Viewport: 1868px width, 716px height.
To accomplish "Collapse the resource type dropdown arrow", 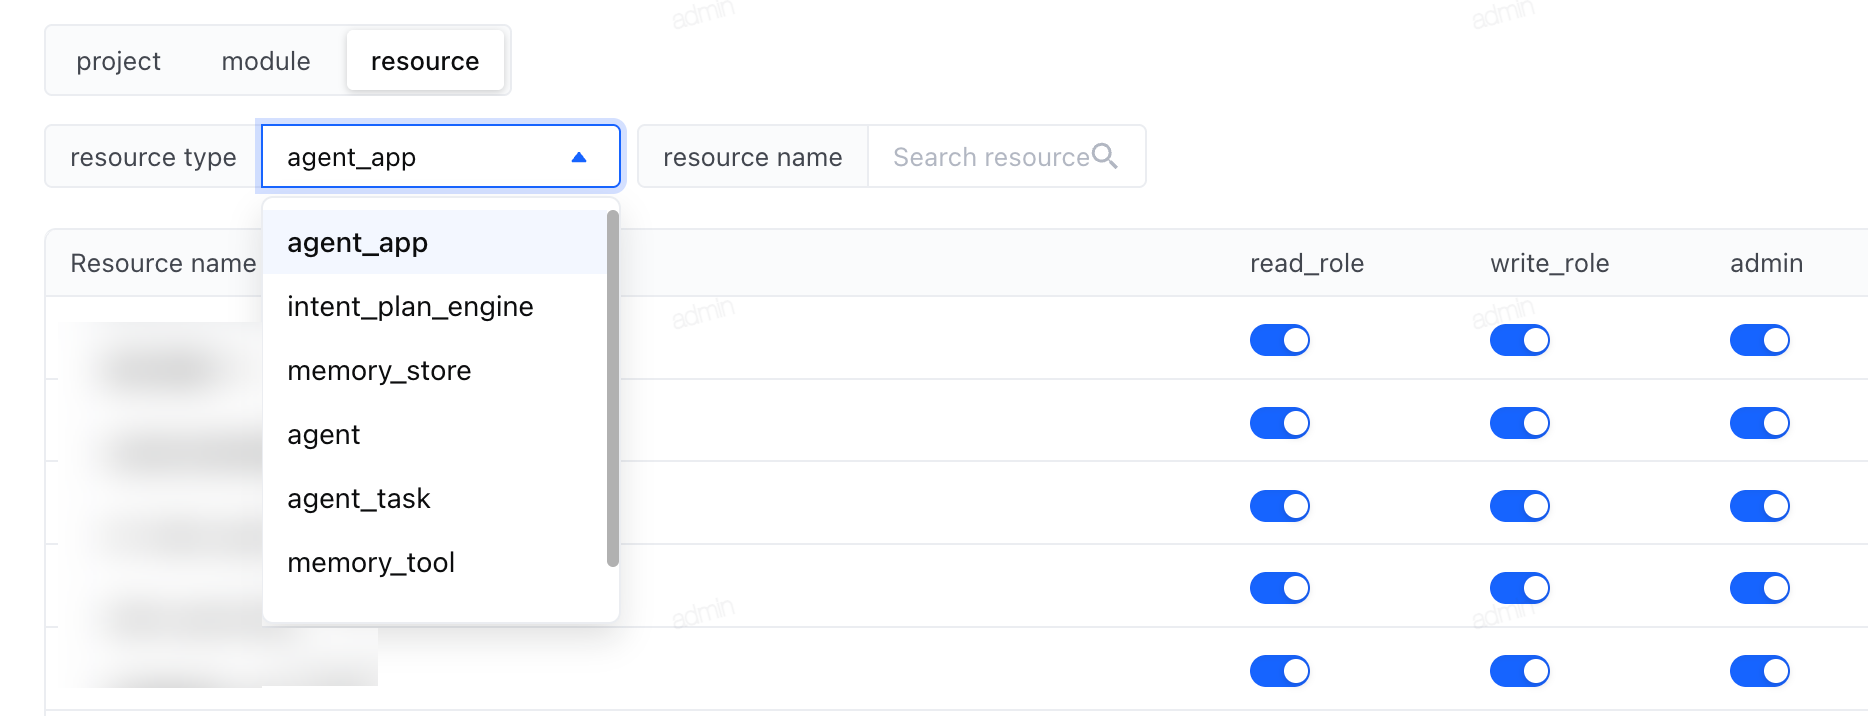I will [x=578, y=157].
